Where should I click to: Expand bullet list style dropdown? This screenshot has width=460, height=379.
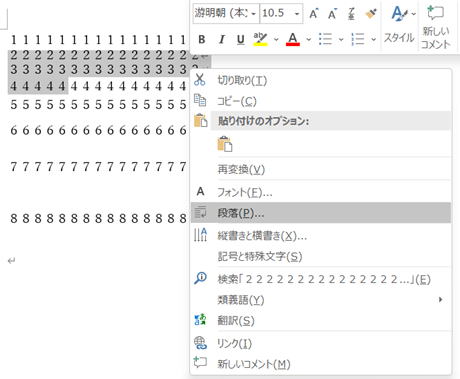[341, 40]
